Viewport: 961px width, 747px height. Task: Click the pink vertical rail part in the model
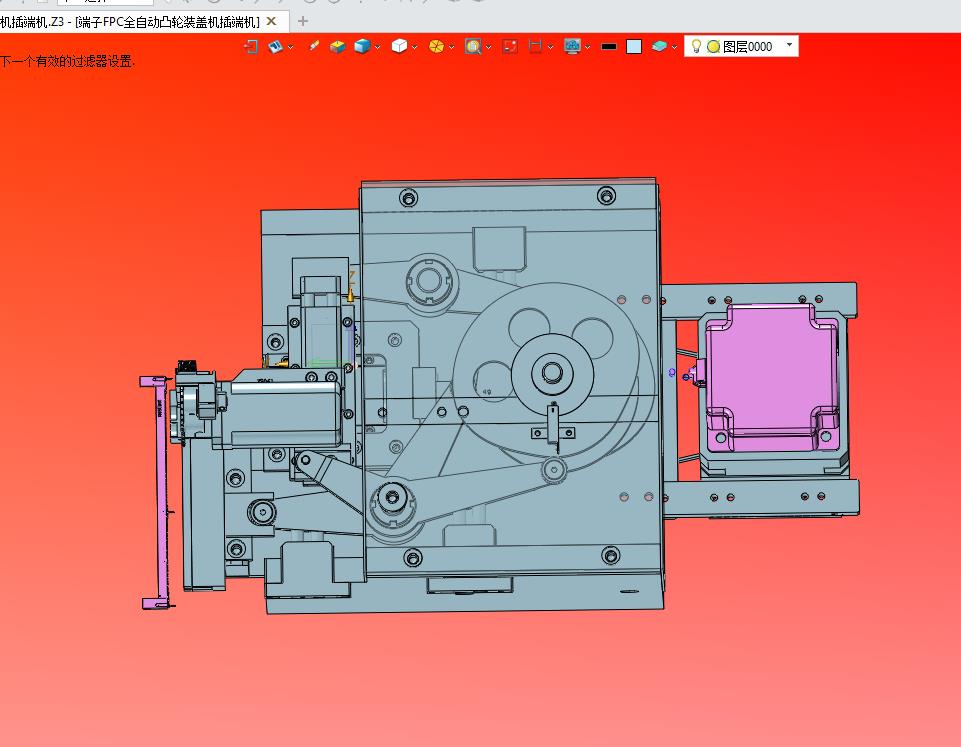coord(161,492)
